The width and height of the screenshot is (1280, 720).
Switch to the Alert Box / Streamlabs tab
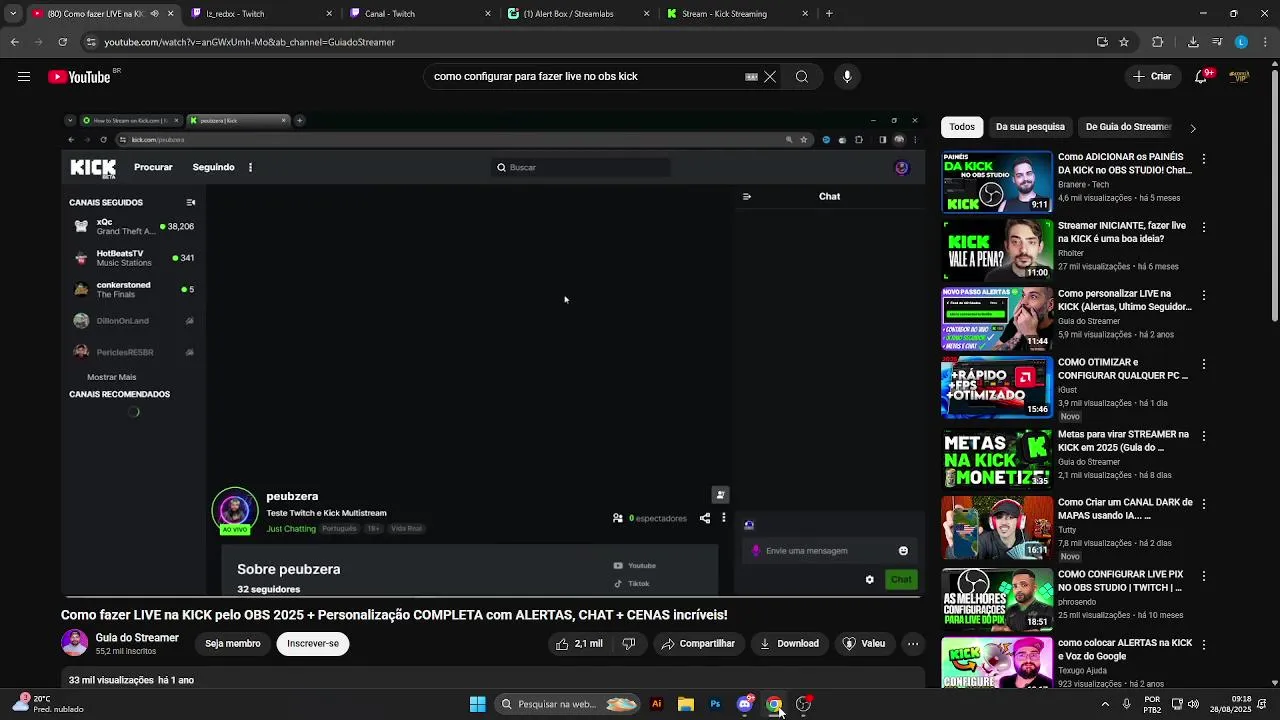coord(578,14)
